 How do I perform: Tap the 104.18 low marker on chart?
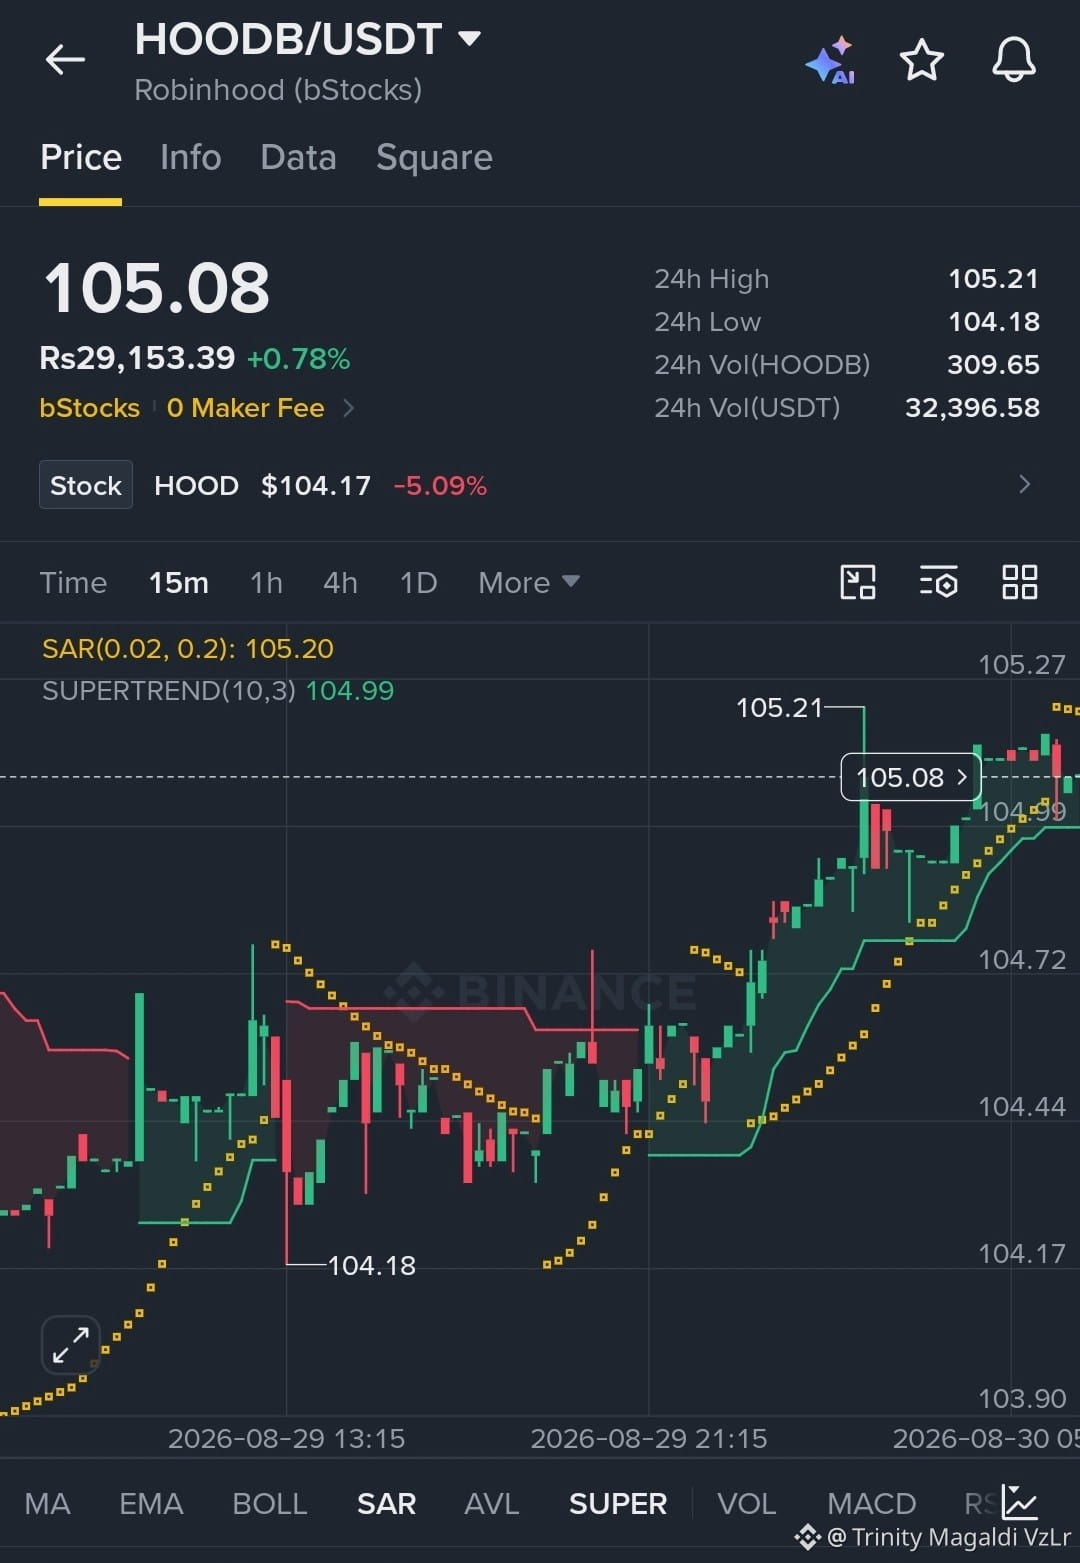tap(371, 1266)
